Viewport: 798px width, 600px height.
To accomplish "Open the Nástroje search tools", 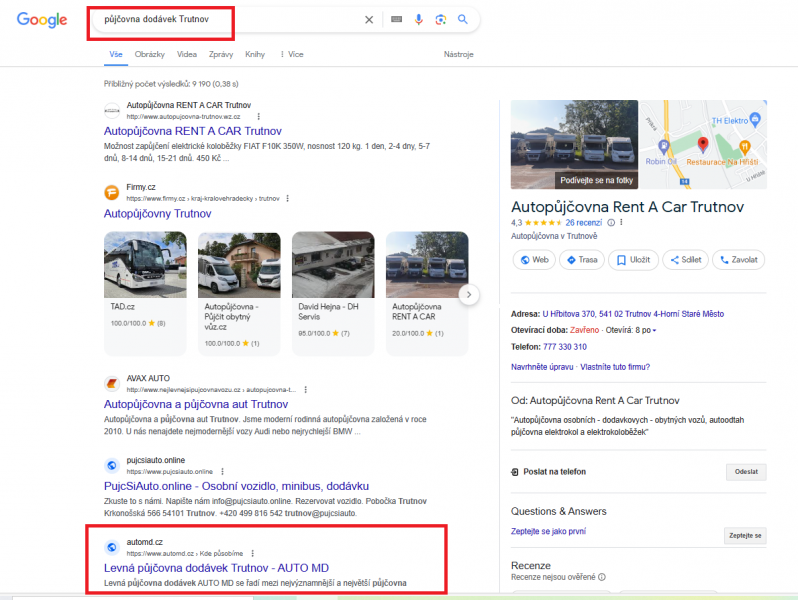I will click(459, 54).
